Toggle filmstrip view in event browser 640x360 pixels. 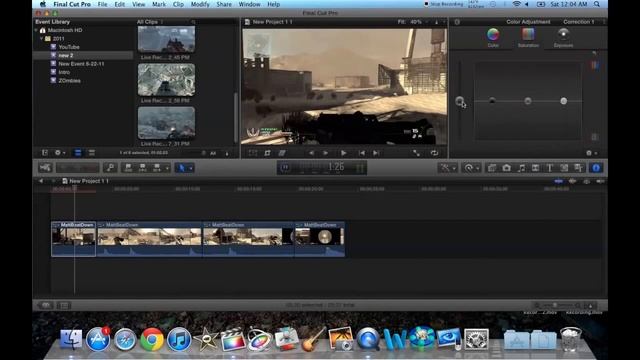(78, 153)
